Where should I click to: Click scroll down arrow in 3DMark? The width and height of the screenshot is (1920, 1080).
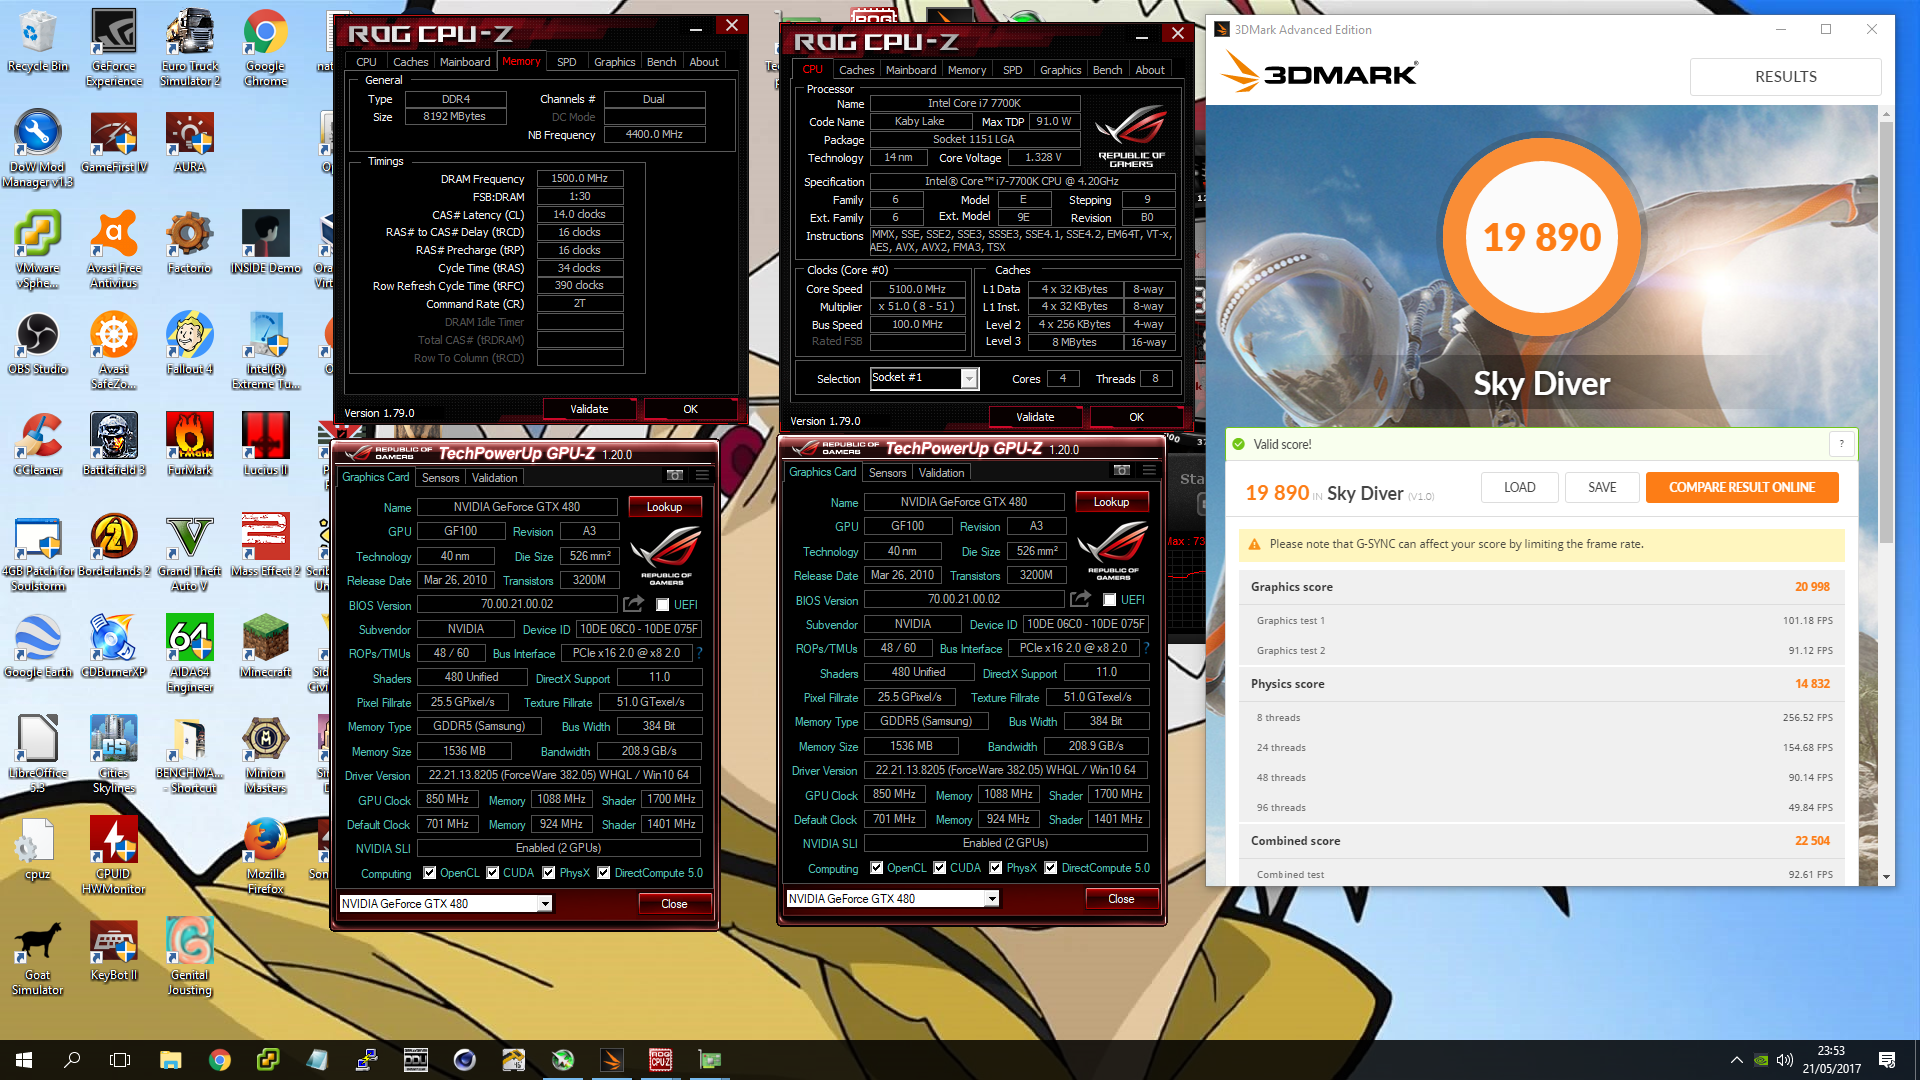pyautogui.click(x=1886, y=877)
